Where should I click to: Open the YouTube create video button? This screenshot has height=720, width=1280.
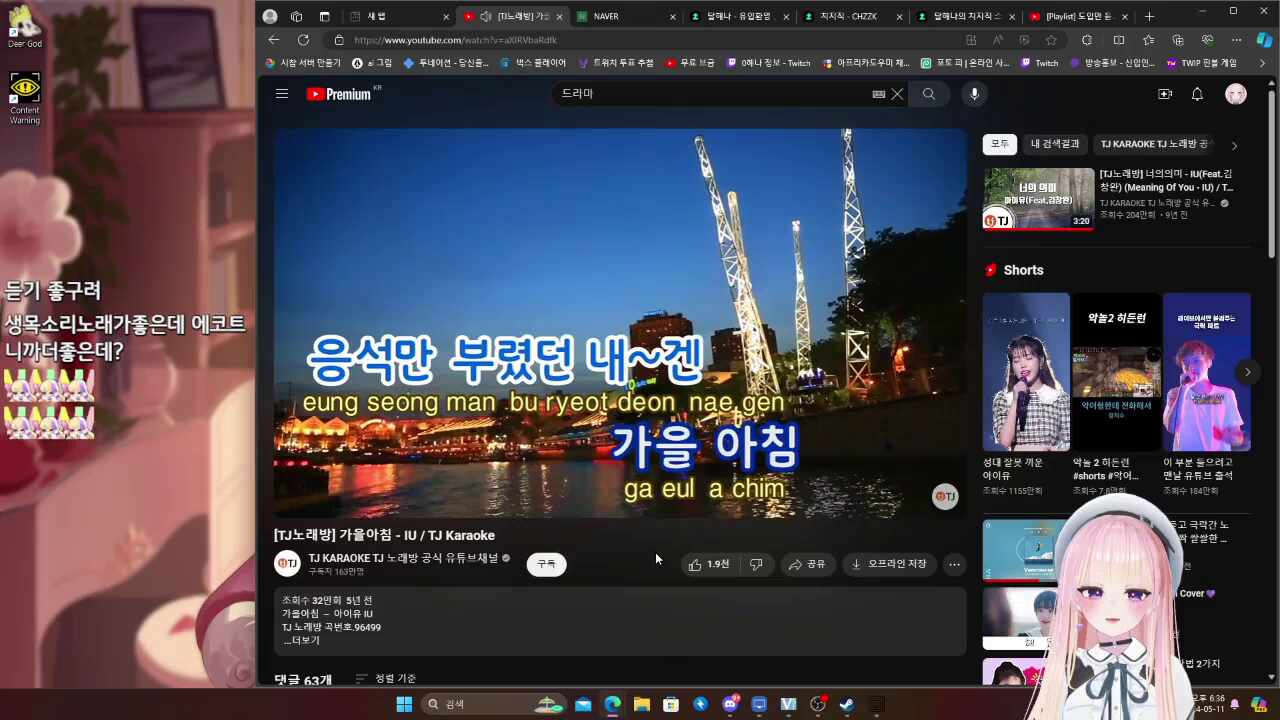[1165, 94]
